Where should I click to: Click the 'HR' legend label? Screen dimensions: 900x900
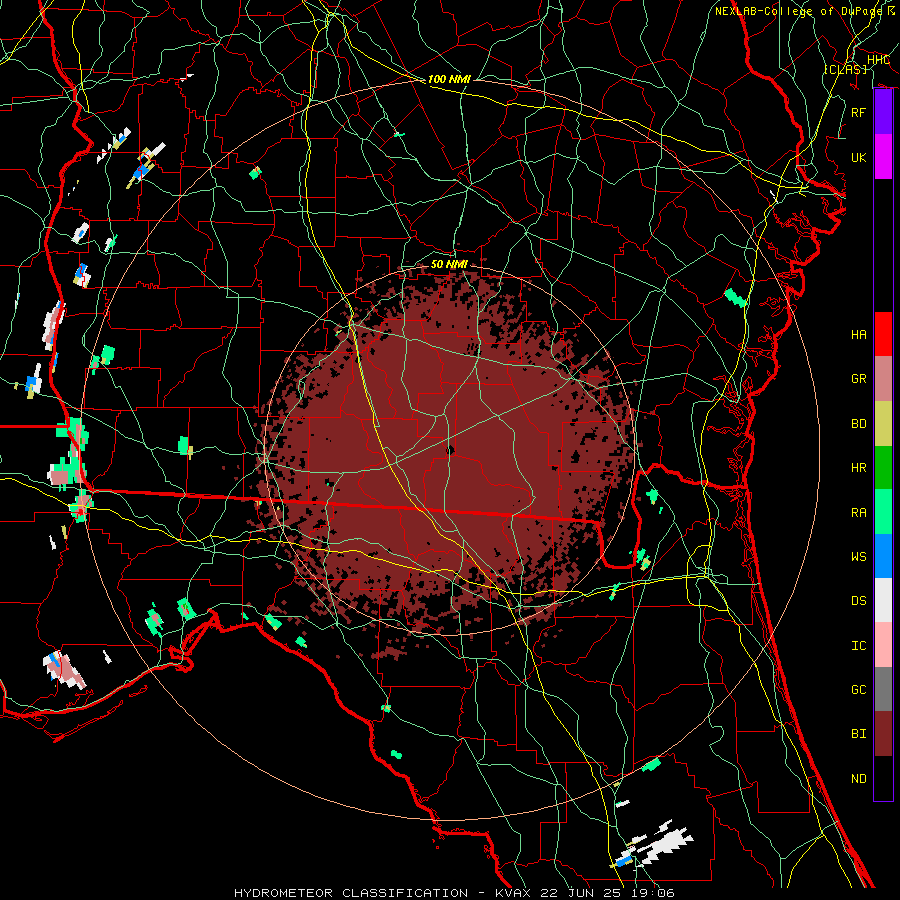(x=859, y=468)
